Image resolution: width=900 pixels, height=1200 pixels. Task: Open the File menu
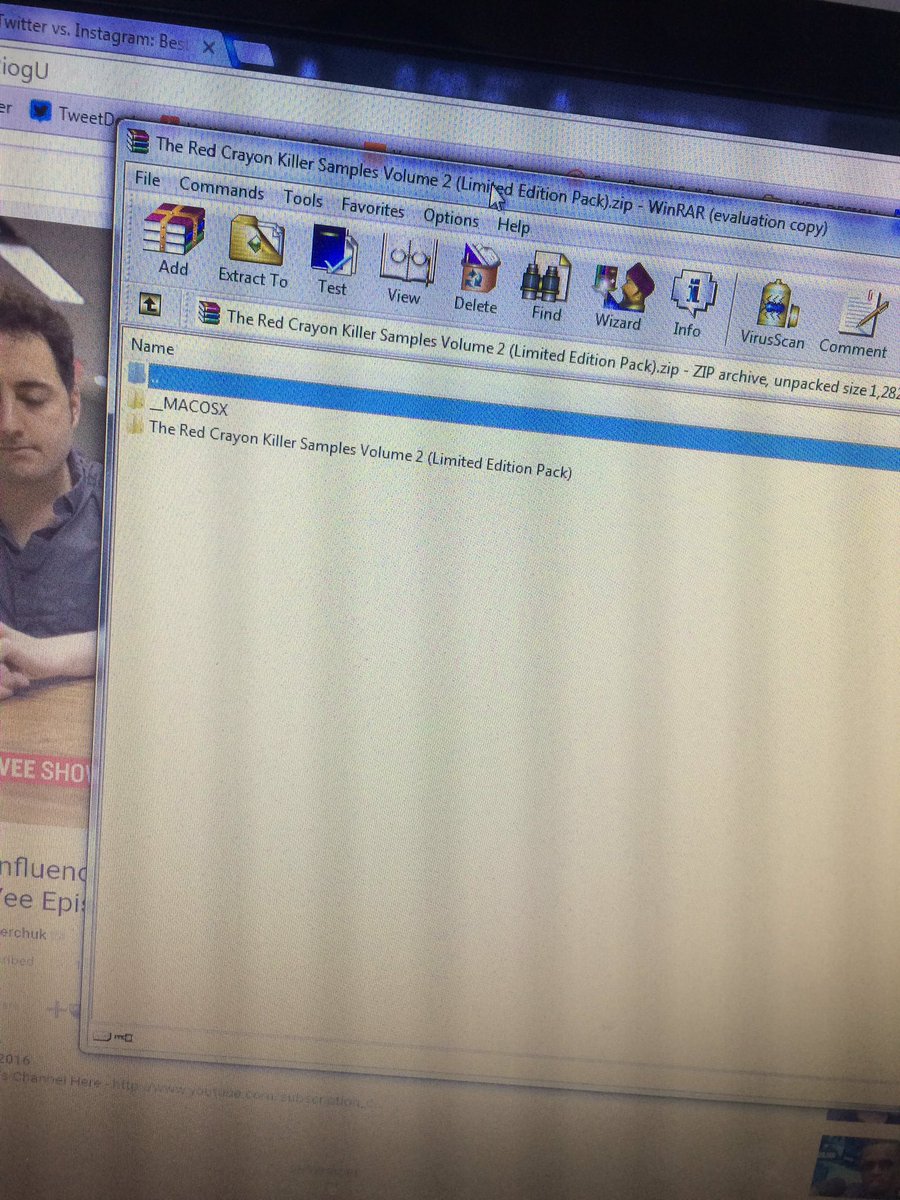pos(147,179)
